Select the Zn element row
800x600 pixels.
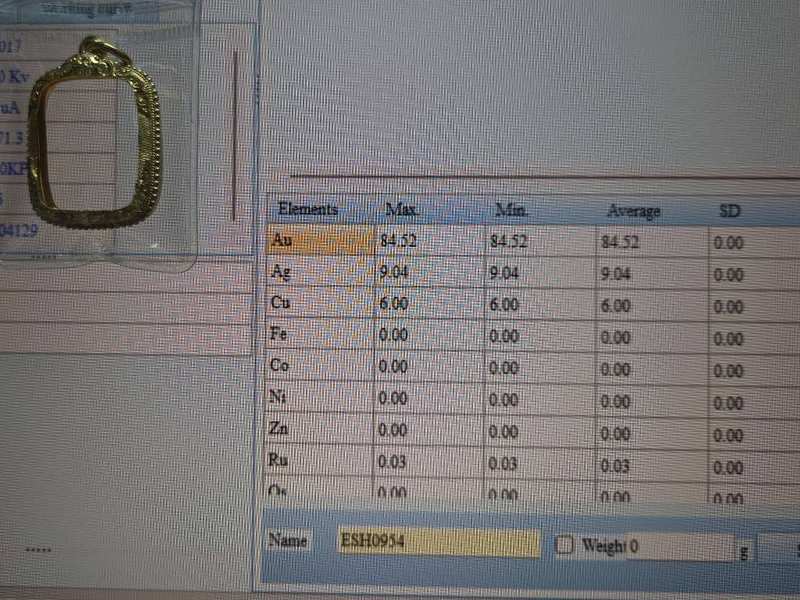tap(319, 428)
